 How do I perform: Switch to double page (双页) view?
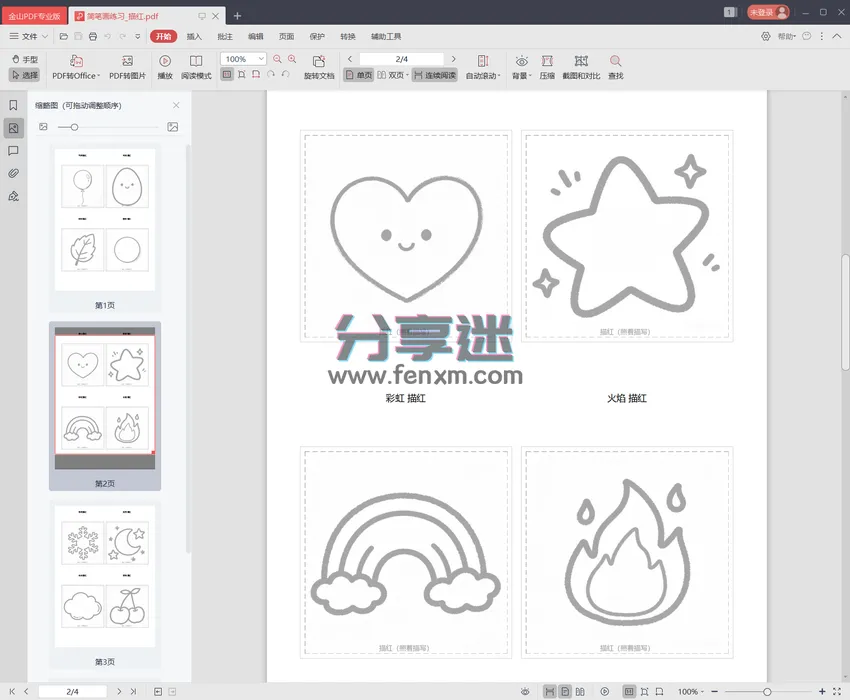point(392,75)
